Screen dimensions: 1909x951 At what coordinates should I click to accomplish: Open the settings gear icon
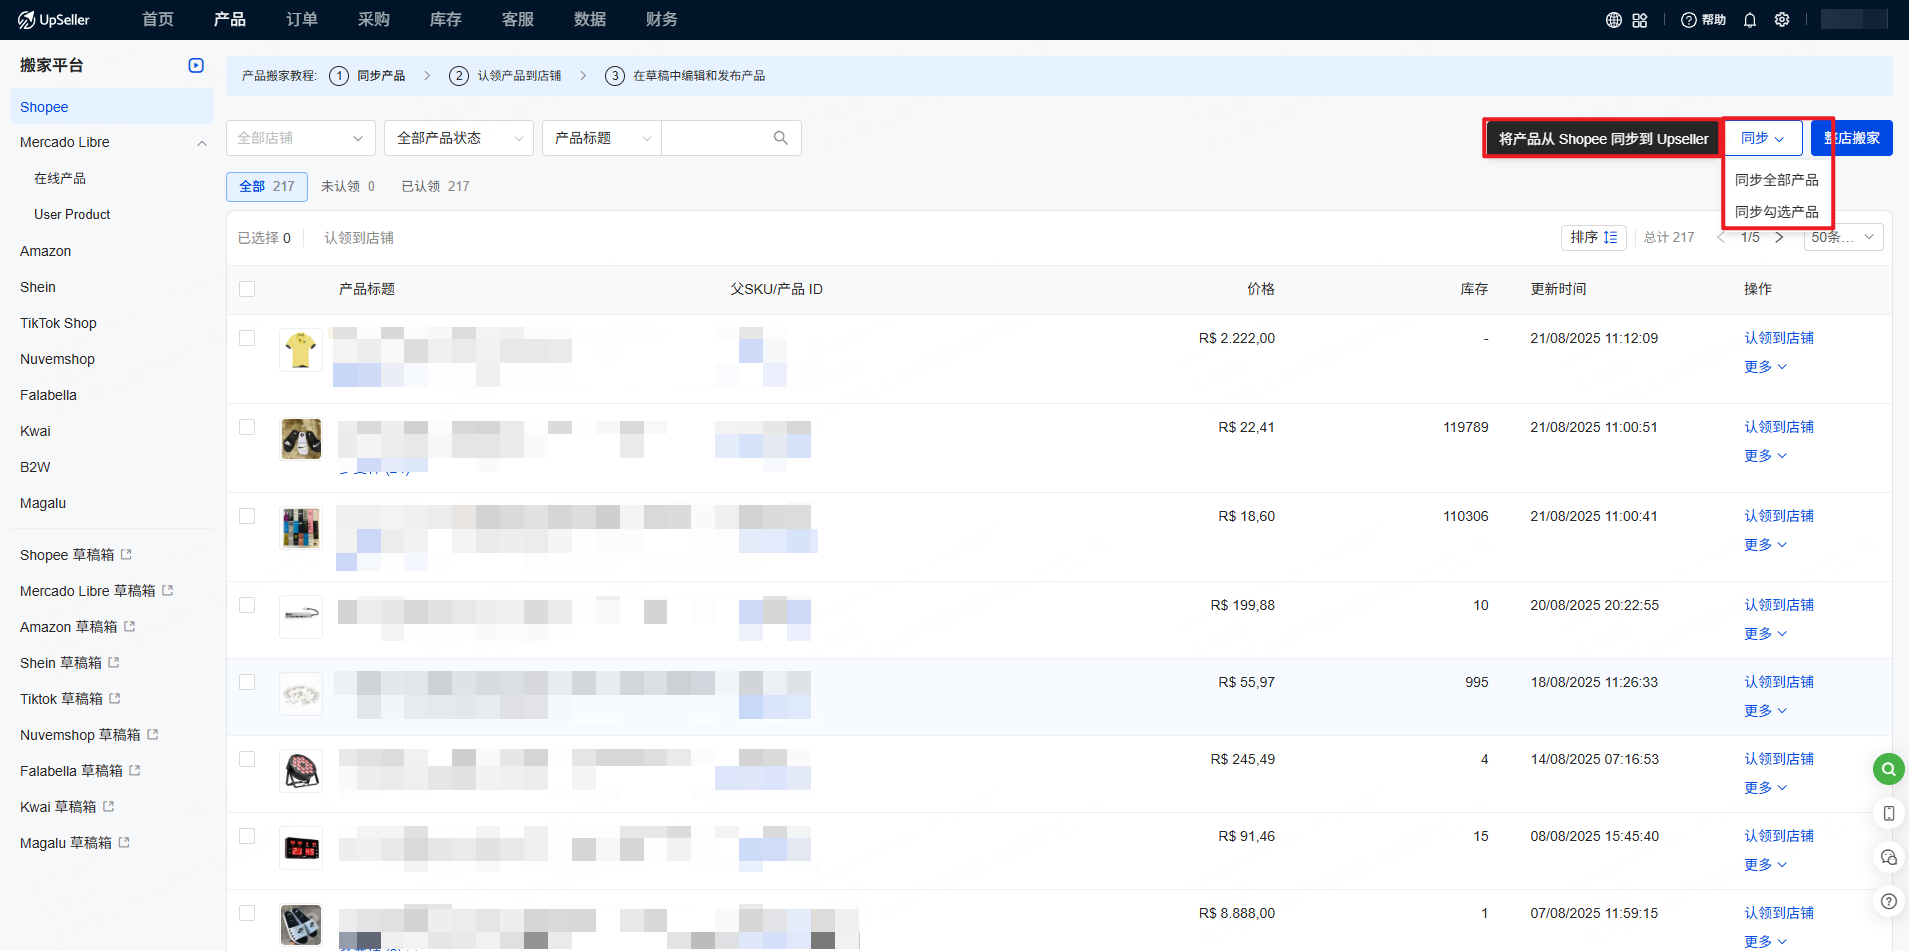coord(1782,20)
